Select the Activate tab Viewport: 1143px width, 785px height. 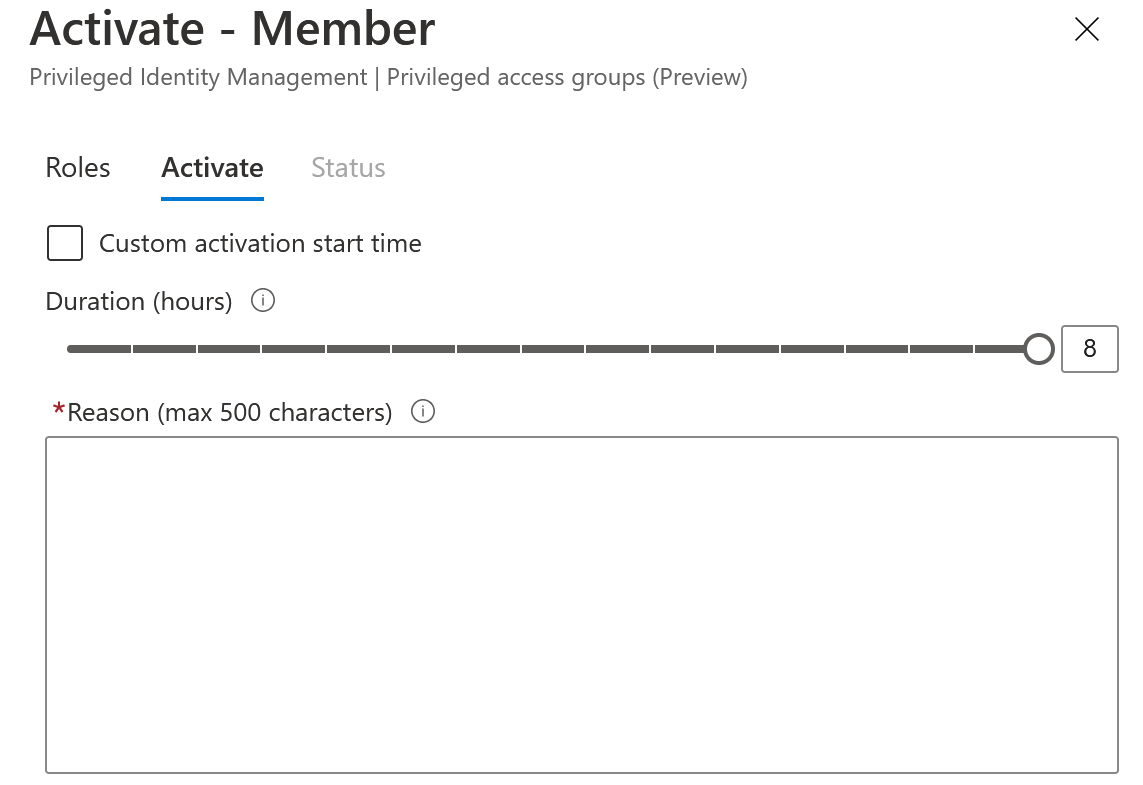tap(212, 168)
